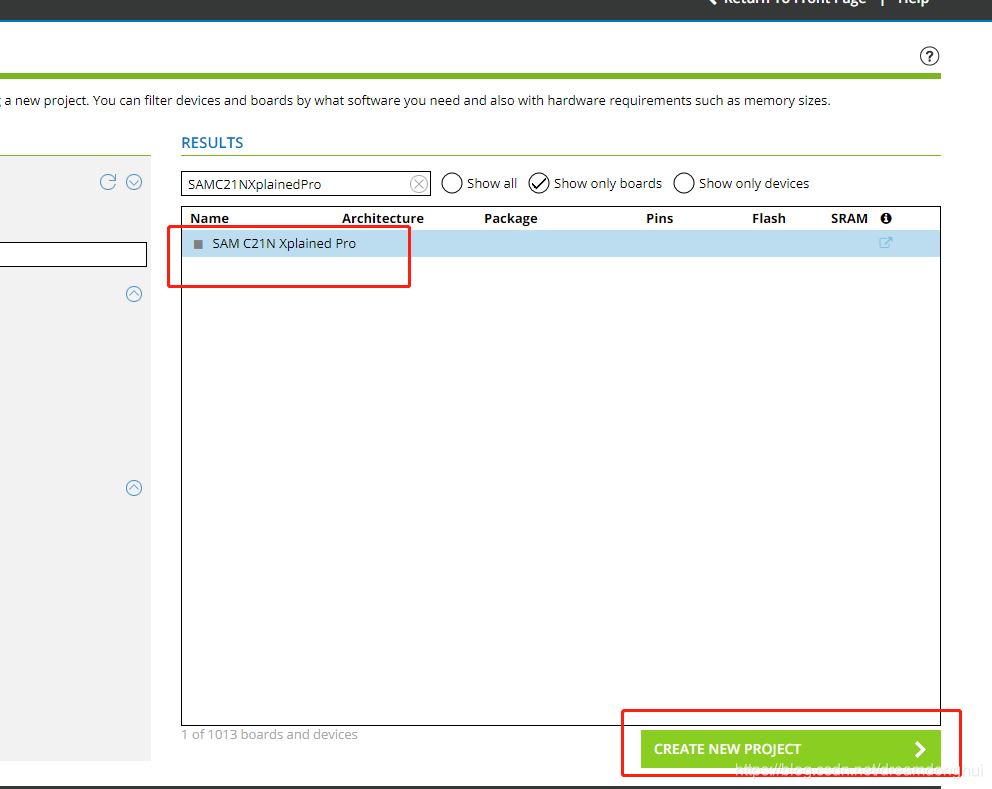The image size is (992, 789).
Task: Clear the SAMC21NXplainedPro search text
Action: [x=418, y=184]
